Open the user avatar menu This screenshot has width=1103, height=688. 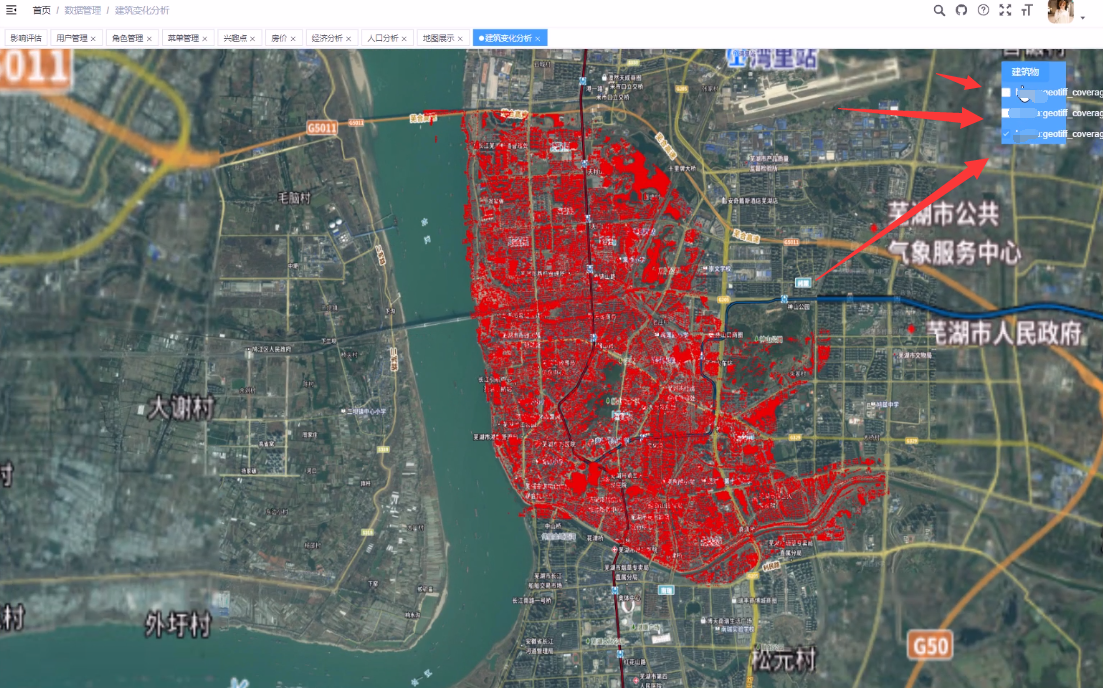(1060, 11)
